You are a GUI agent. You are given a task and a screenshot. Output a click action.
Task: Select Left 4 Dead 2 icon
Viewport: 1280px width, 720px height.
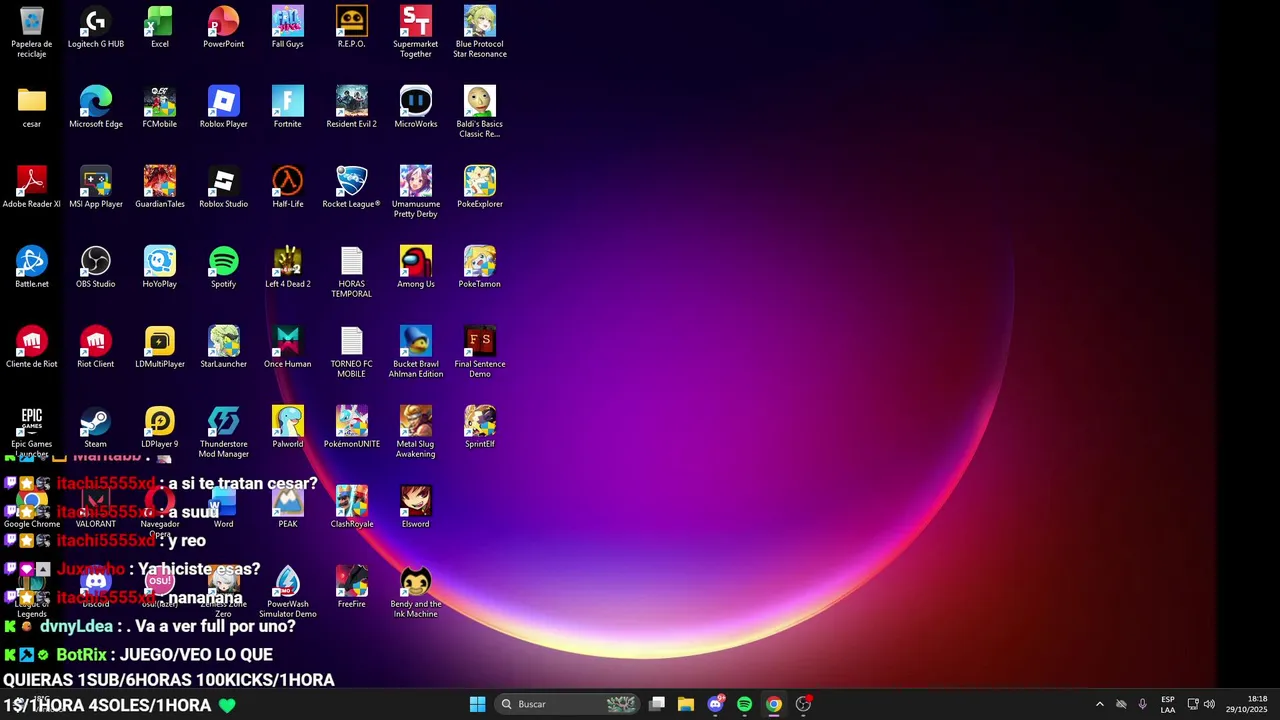click(x=288, y=267)
